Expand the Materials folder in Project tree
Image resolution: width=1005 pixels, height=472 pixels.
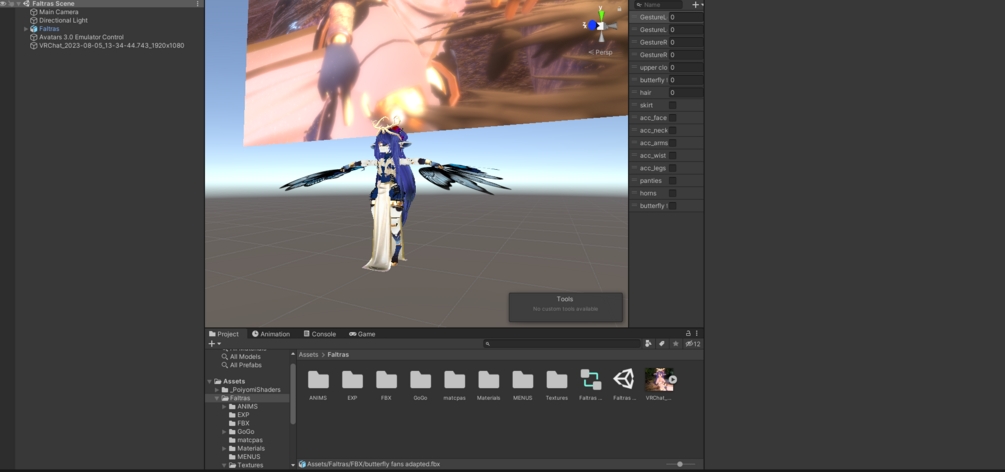pyautogui.click(x=224, y=448)
